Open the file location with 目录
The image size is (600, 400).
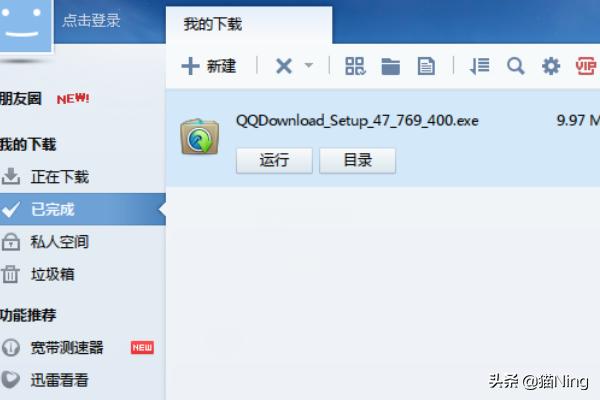tap(357, 160)
